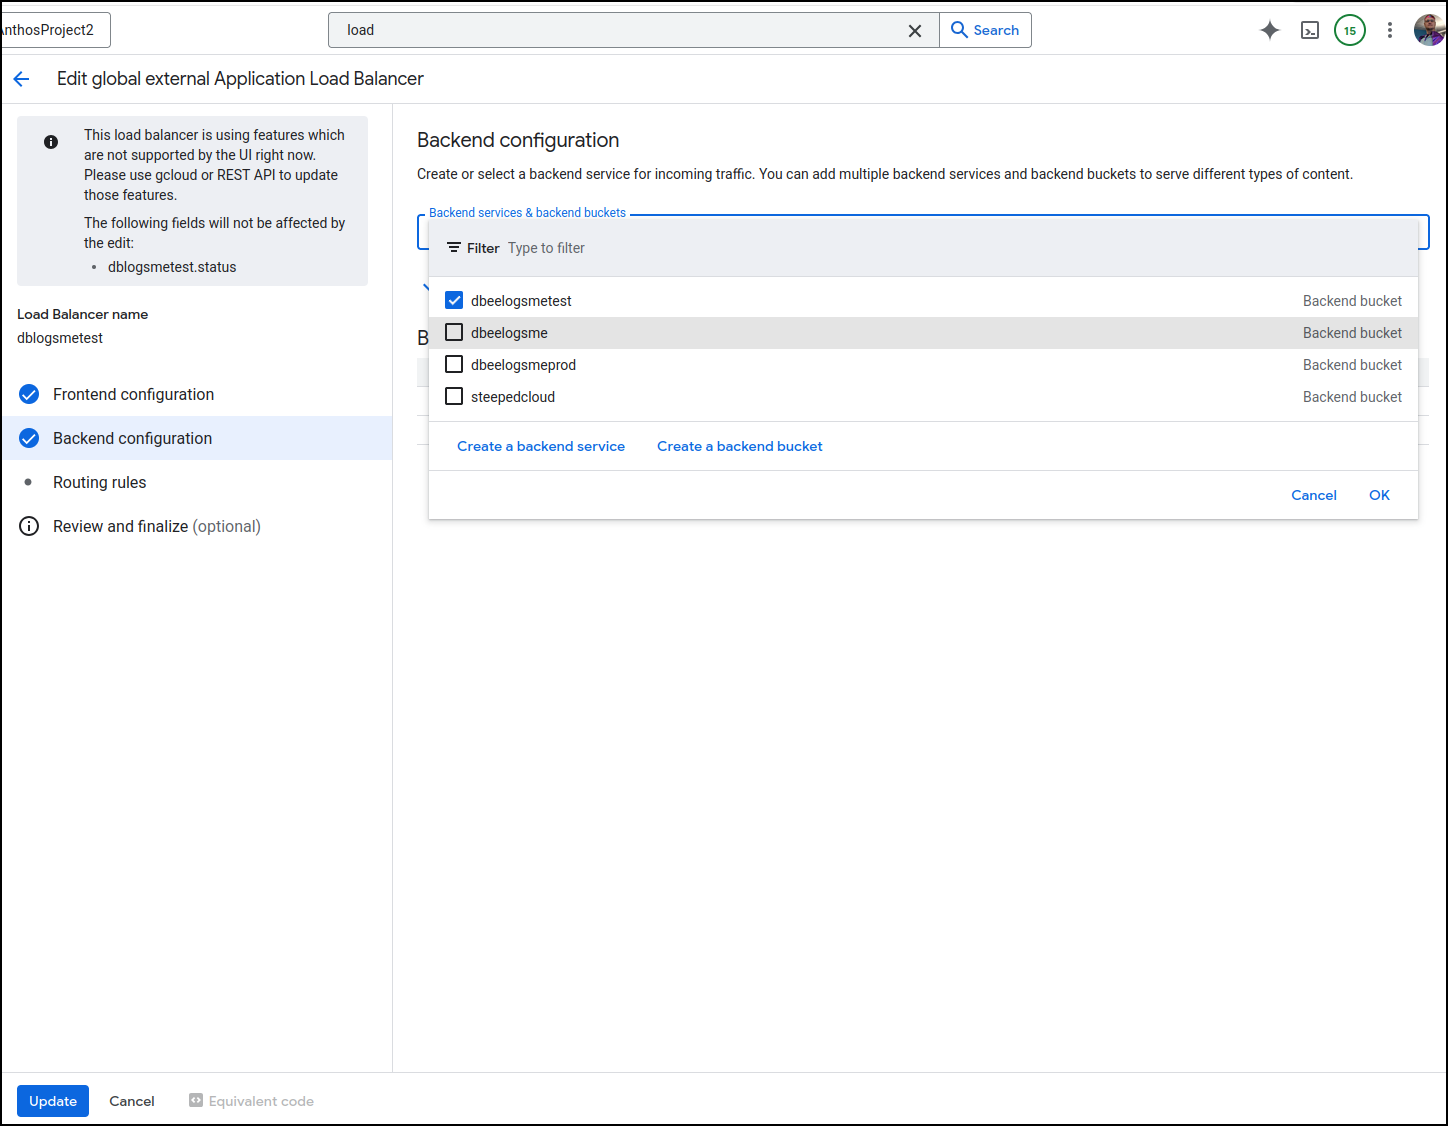
Task: Activate Cloud Shell terminal icon
Action: pyautogui.click(x=1309, y=30)
